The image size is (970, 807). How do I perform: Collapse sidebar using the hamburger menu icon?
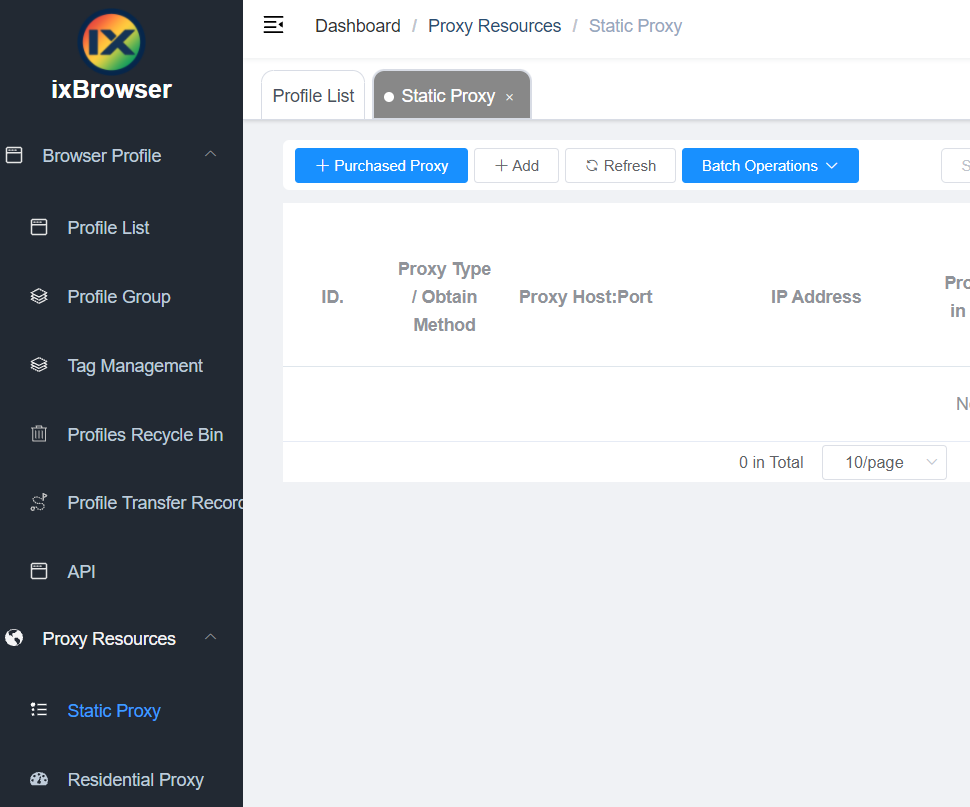click(273, 25)
